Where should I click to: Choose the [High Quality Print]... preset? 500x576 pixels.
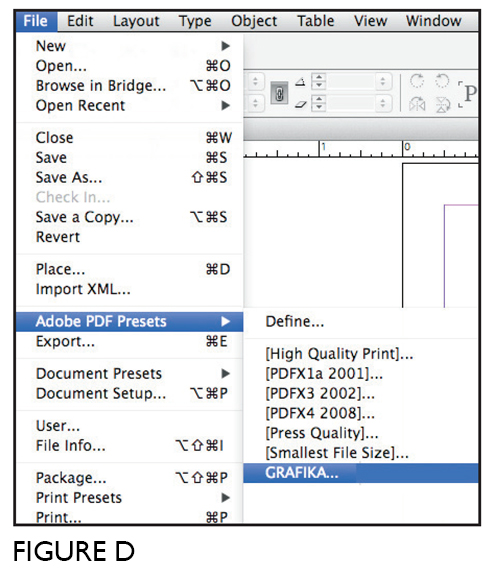point(361,354)
